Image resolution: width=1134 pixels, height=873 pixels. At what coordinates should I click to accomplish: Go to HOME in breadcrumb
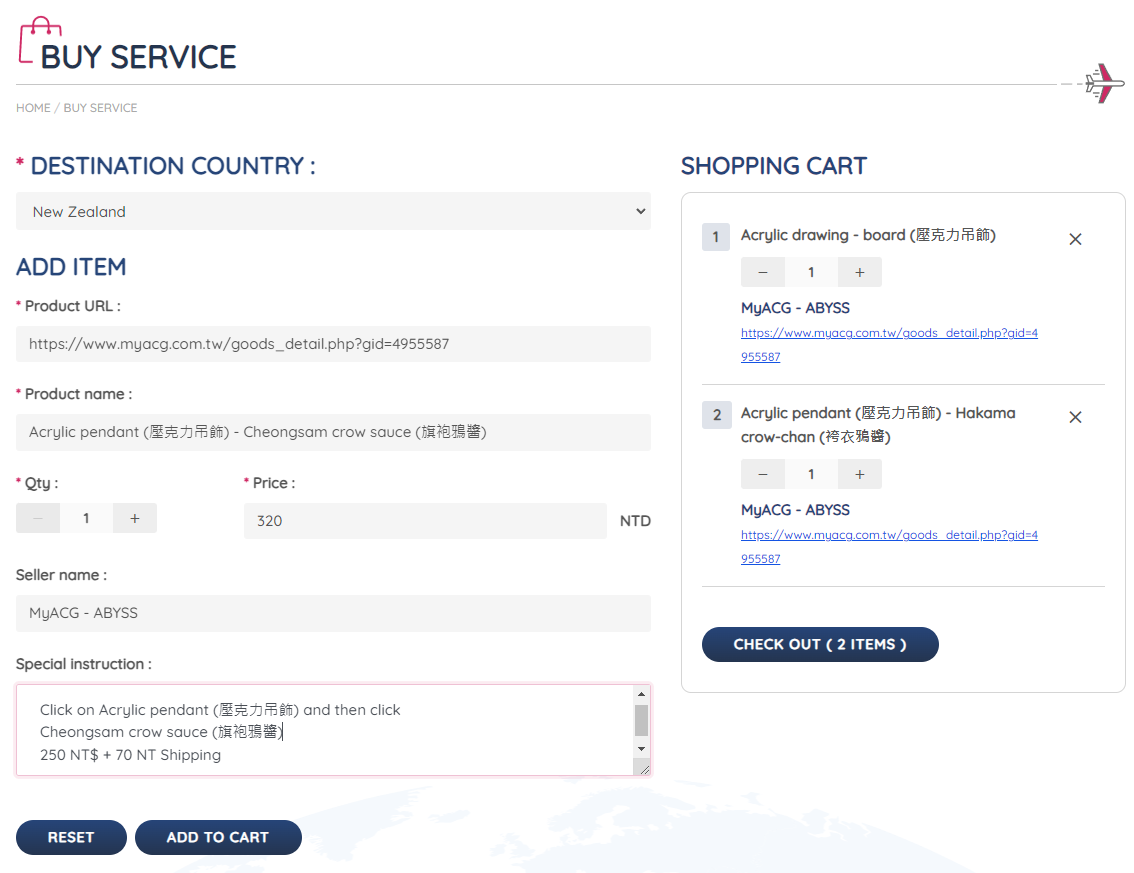[33, 108]
